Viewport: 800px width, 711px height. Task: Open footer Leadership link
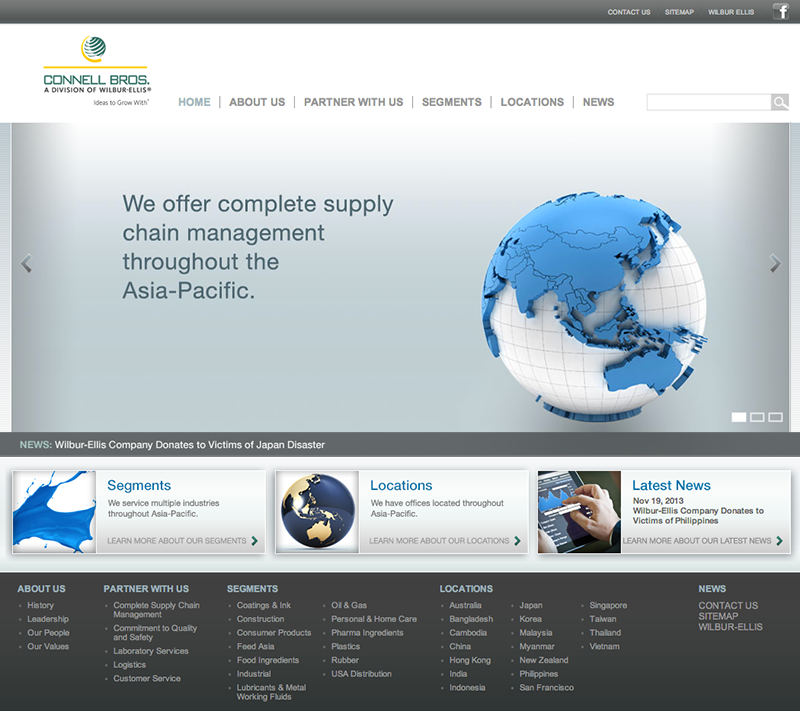[x=48, y=619]
